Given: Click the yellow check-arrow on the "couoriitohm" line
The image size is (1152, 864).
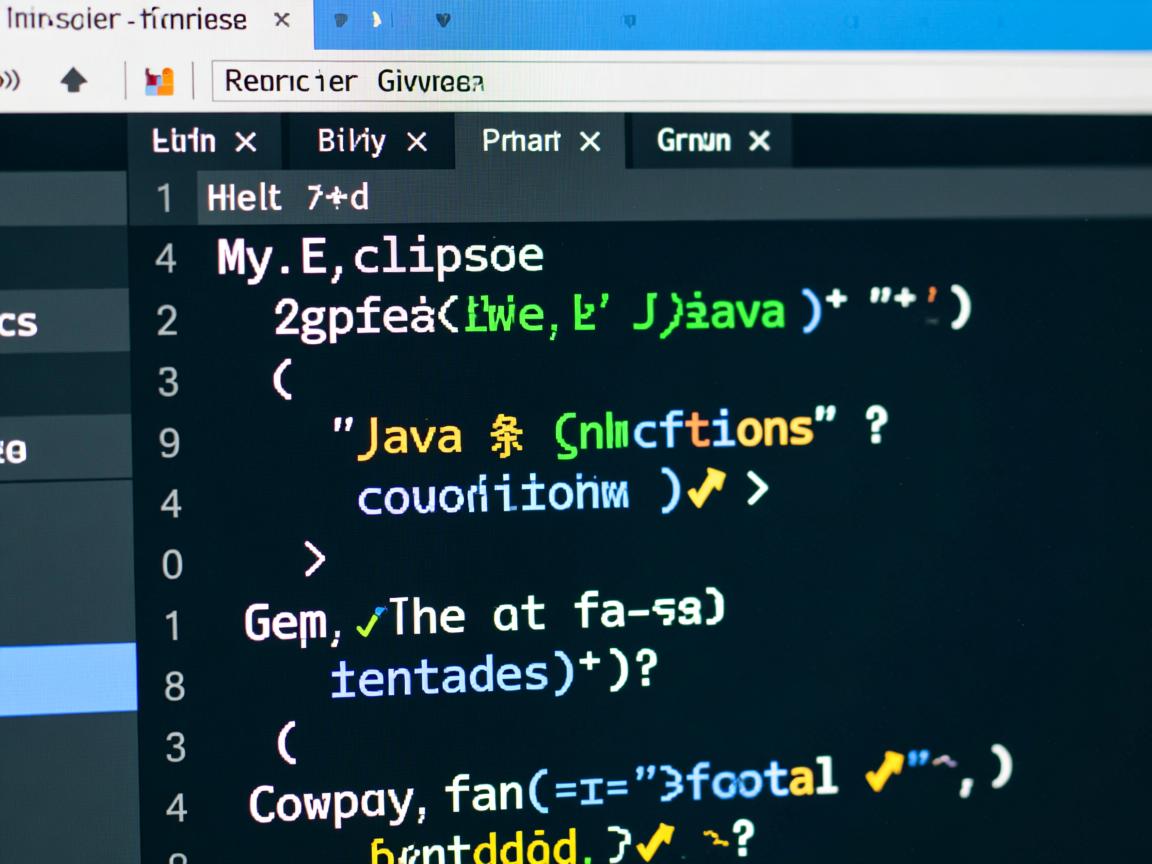Looking at the screenshot, I should (706, 489).
